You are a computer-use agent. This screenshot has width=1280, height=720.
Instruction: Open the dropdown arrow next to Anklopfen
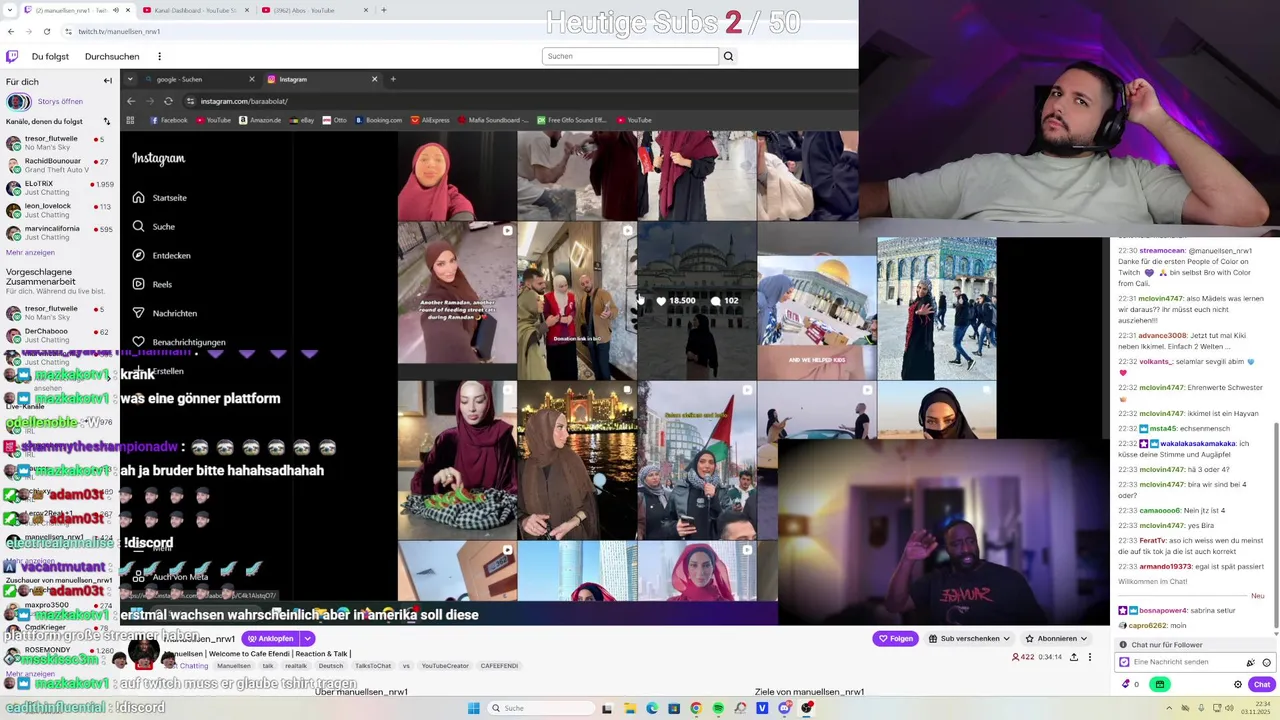pyautogui.click(x=308, y=638)
